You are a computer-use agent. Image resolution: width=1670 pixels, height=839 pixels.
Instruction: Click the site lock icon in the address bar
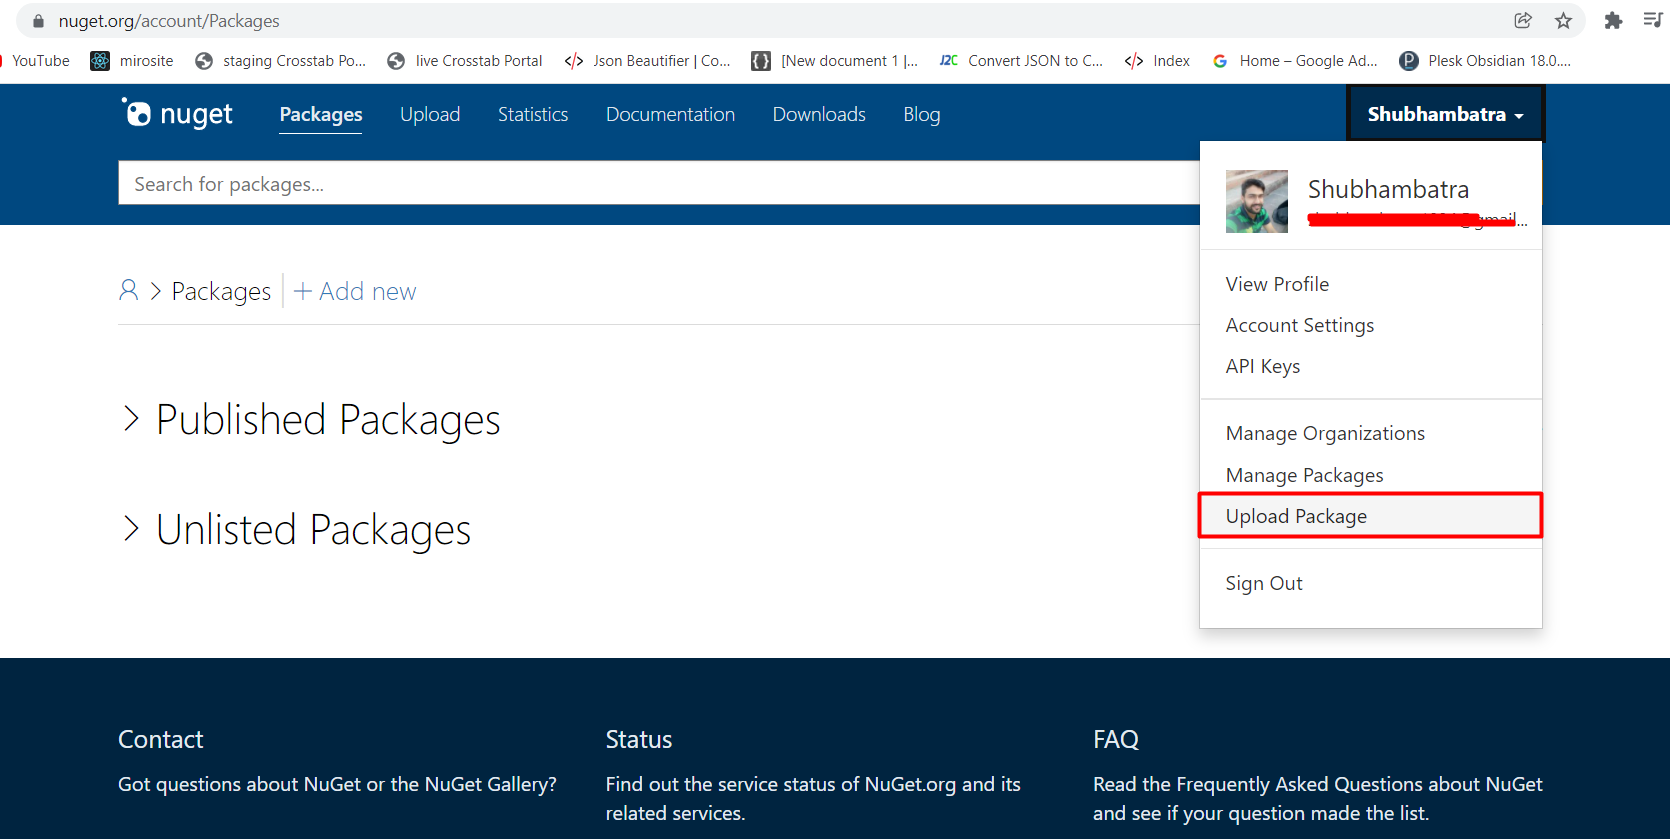39,21
